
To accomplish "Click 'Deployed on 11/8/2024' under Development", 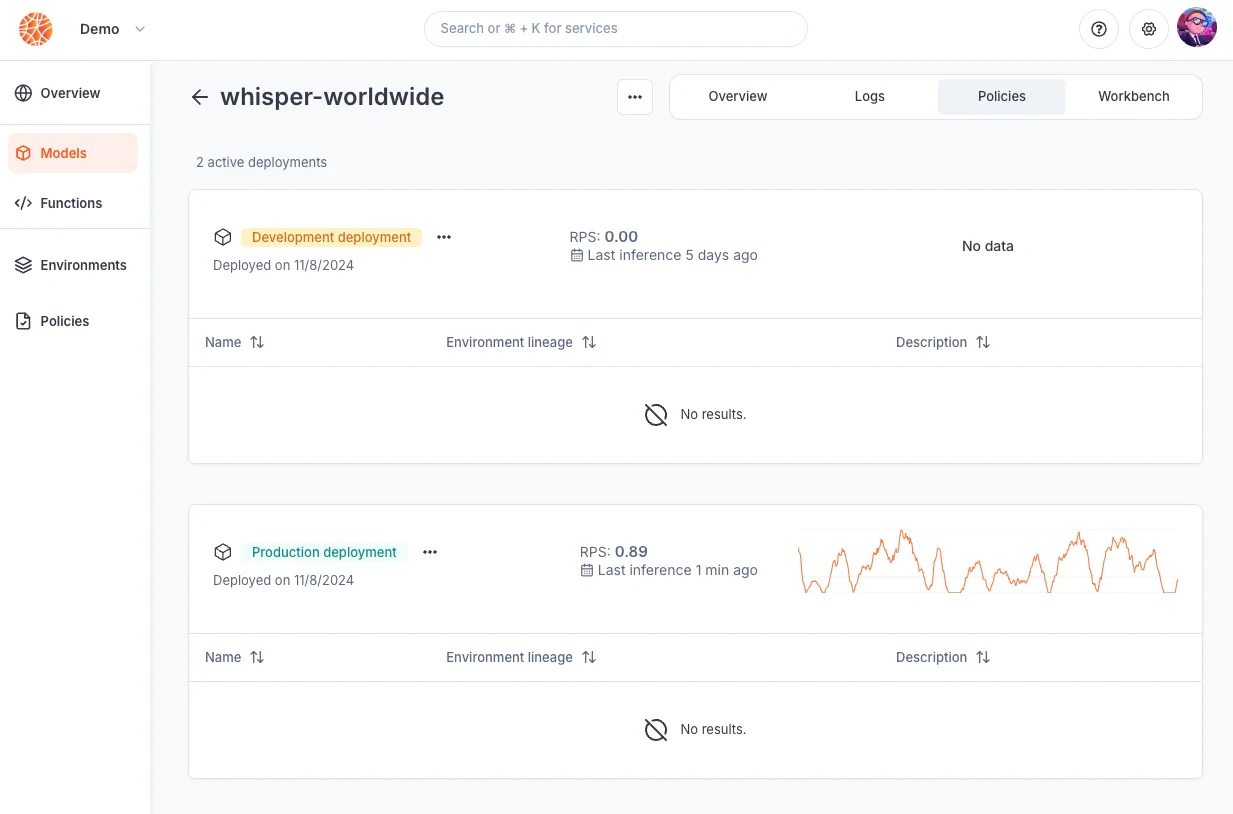I will 283,265.
